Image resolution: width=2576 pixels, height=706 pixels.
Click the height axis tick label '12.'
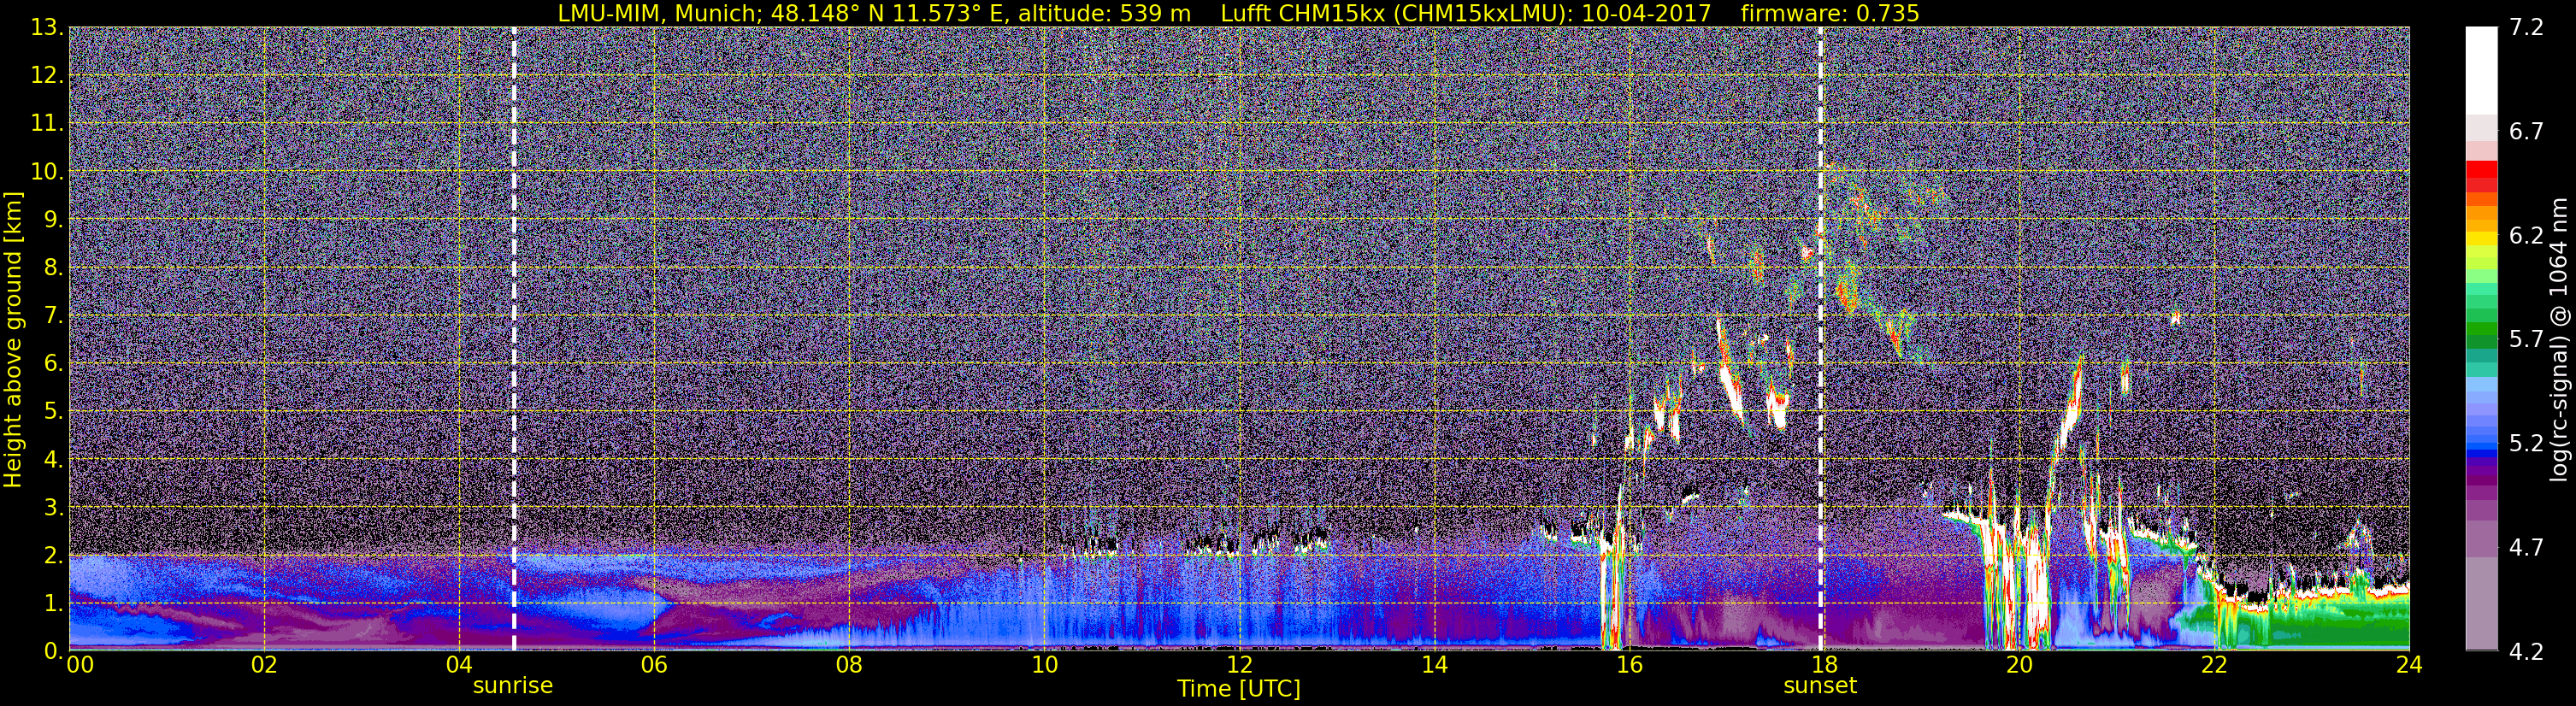(x=47, y=76)
